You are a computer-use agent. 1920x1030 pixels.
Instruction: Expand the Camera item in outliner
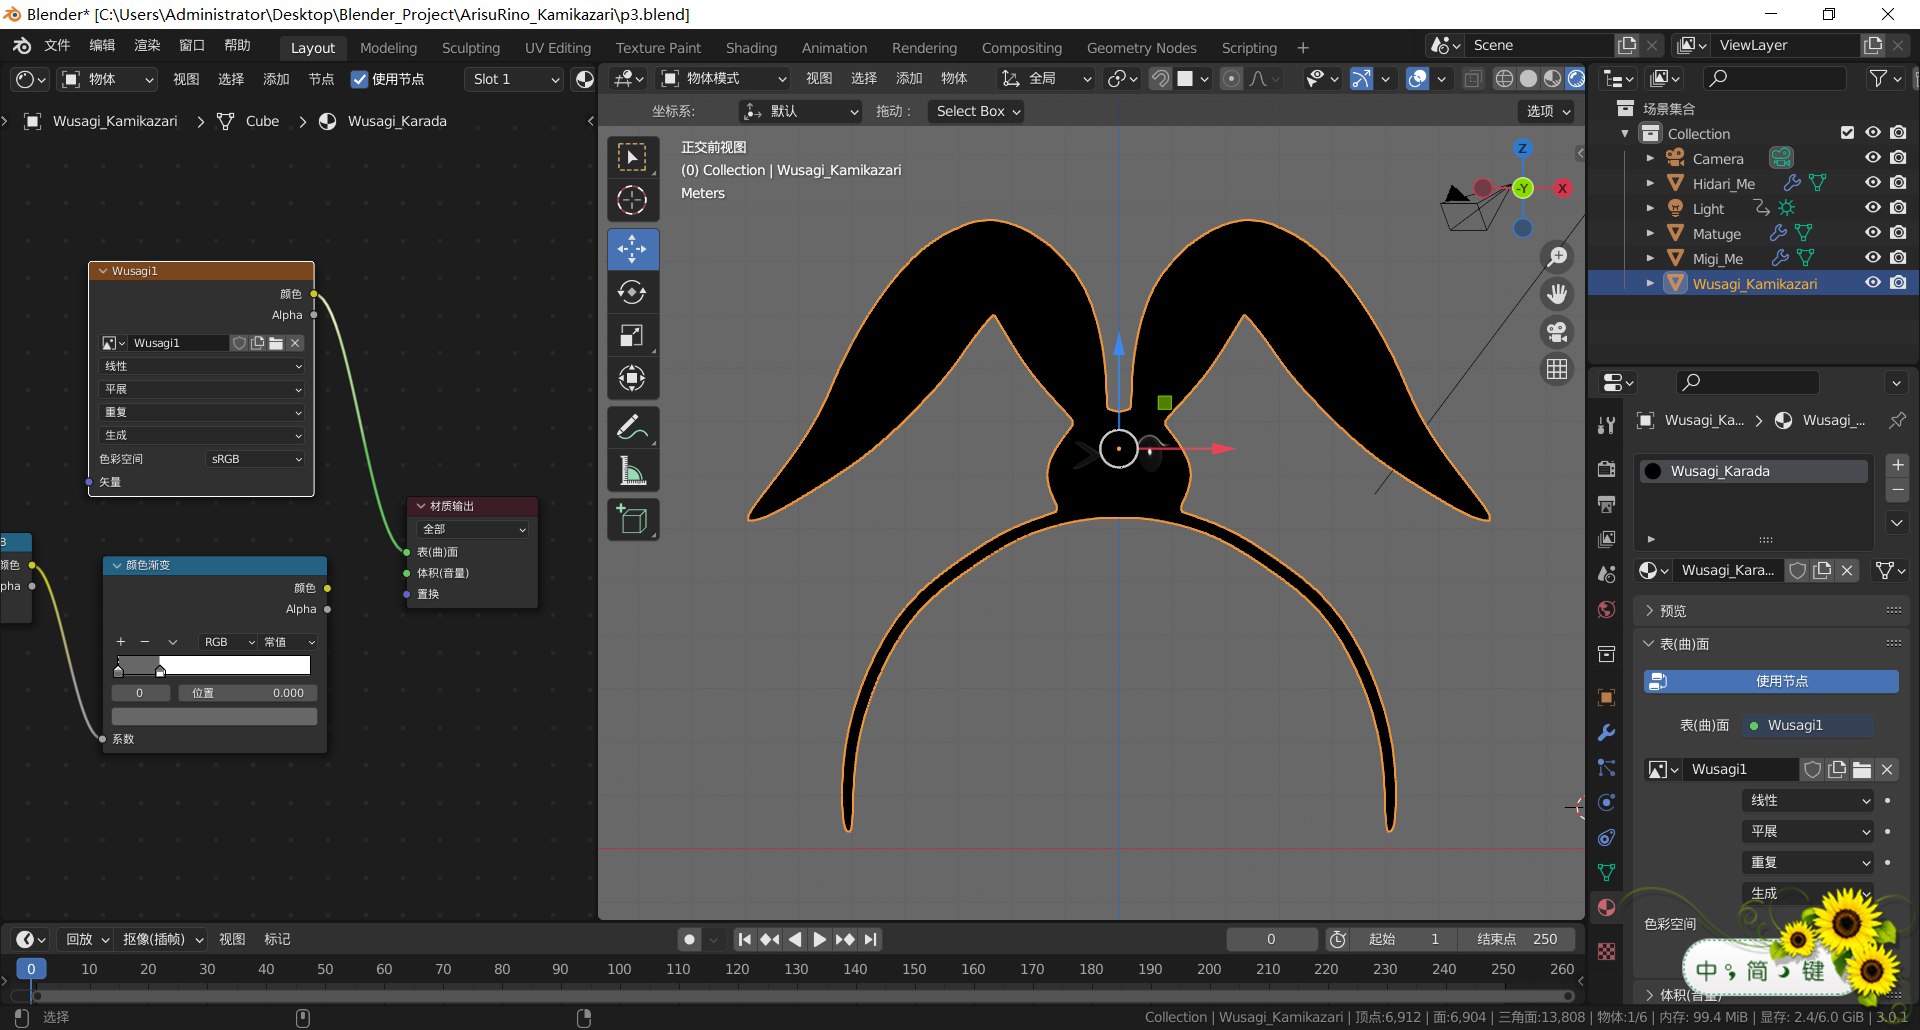coord(1651,158)
